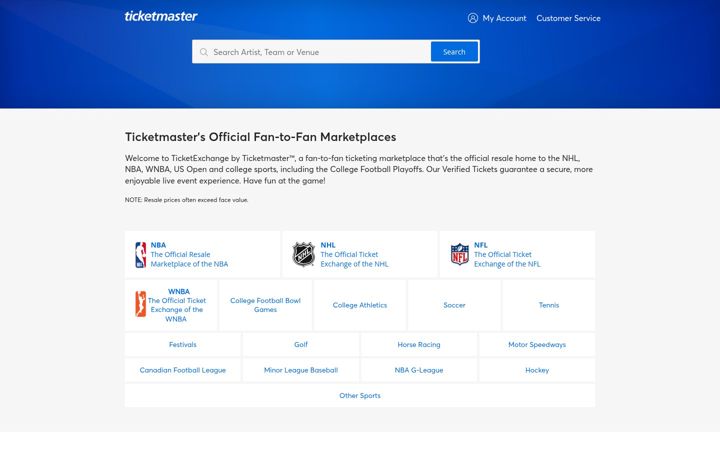Image resolution: width=720 pixels, height=450 pixels.
Task: Focus the Search Artist, Team or Venue field
Action: coord(311,52)
